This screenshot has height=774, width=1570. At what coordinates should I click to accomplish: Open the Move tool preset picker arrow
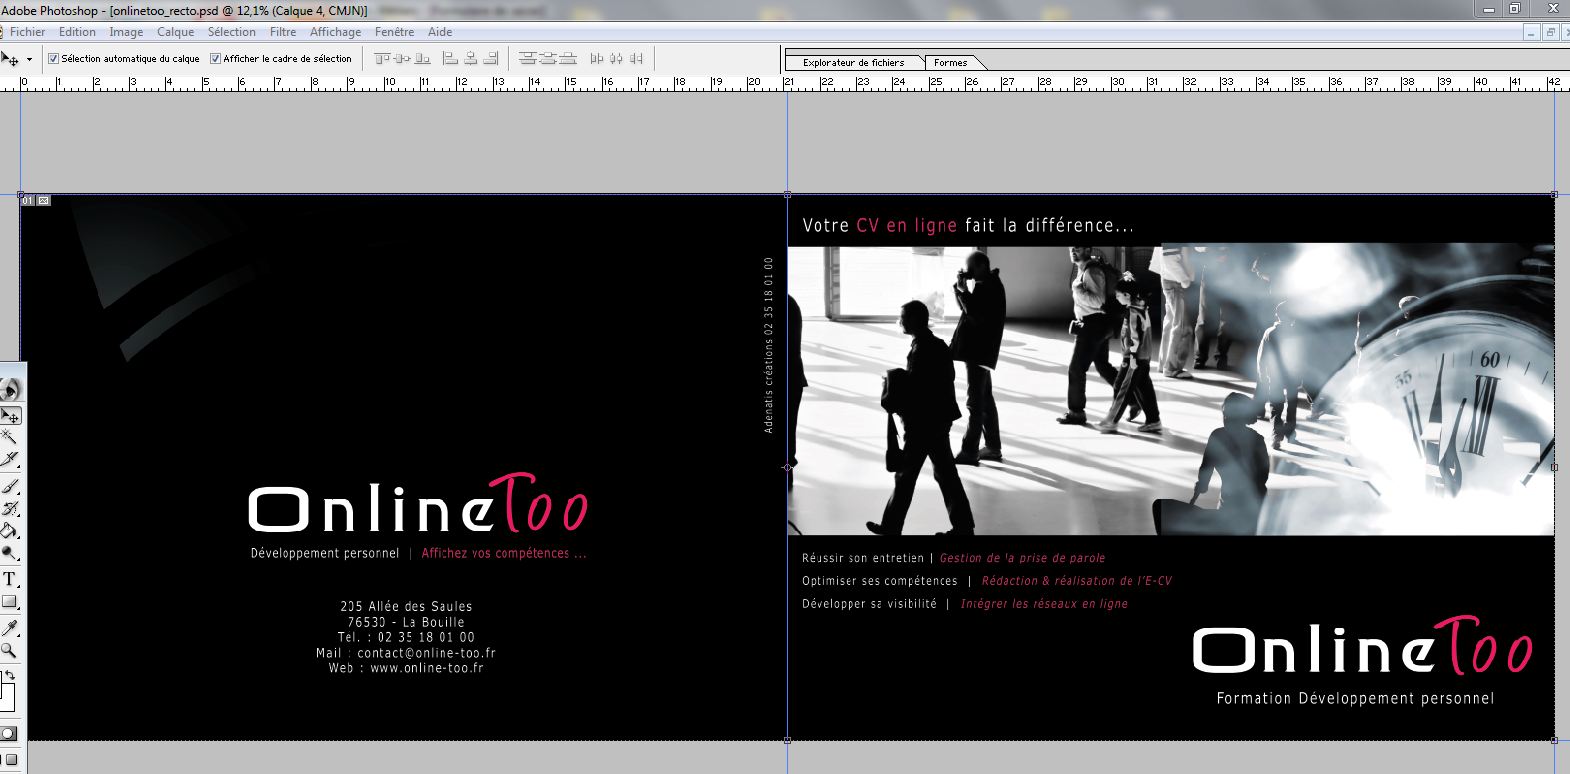(29, 60)
